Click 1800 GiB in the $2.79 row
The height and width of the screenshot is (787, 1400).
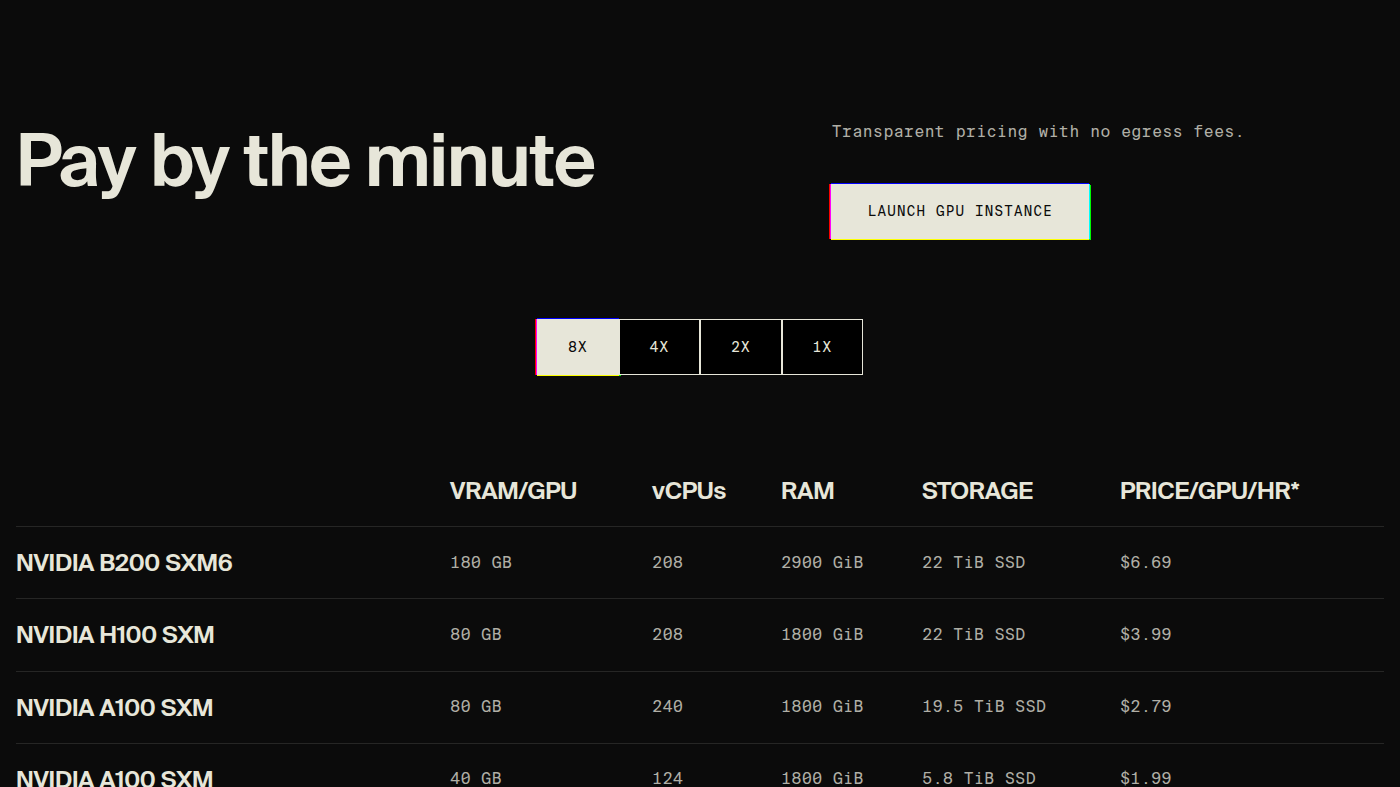point(822,707)
